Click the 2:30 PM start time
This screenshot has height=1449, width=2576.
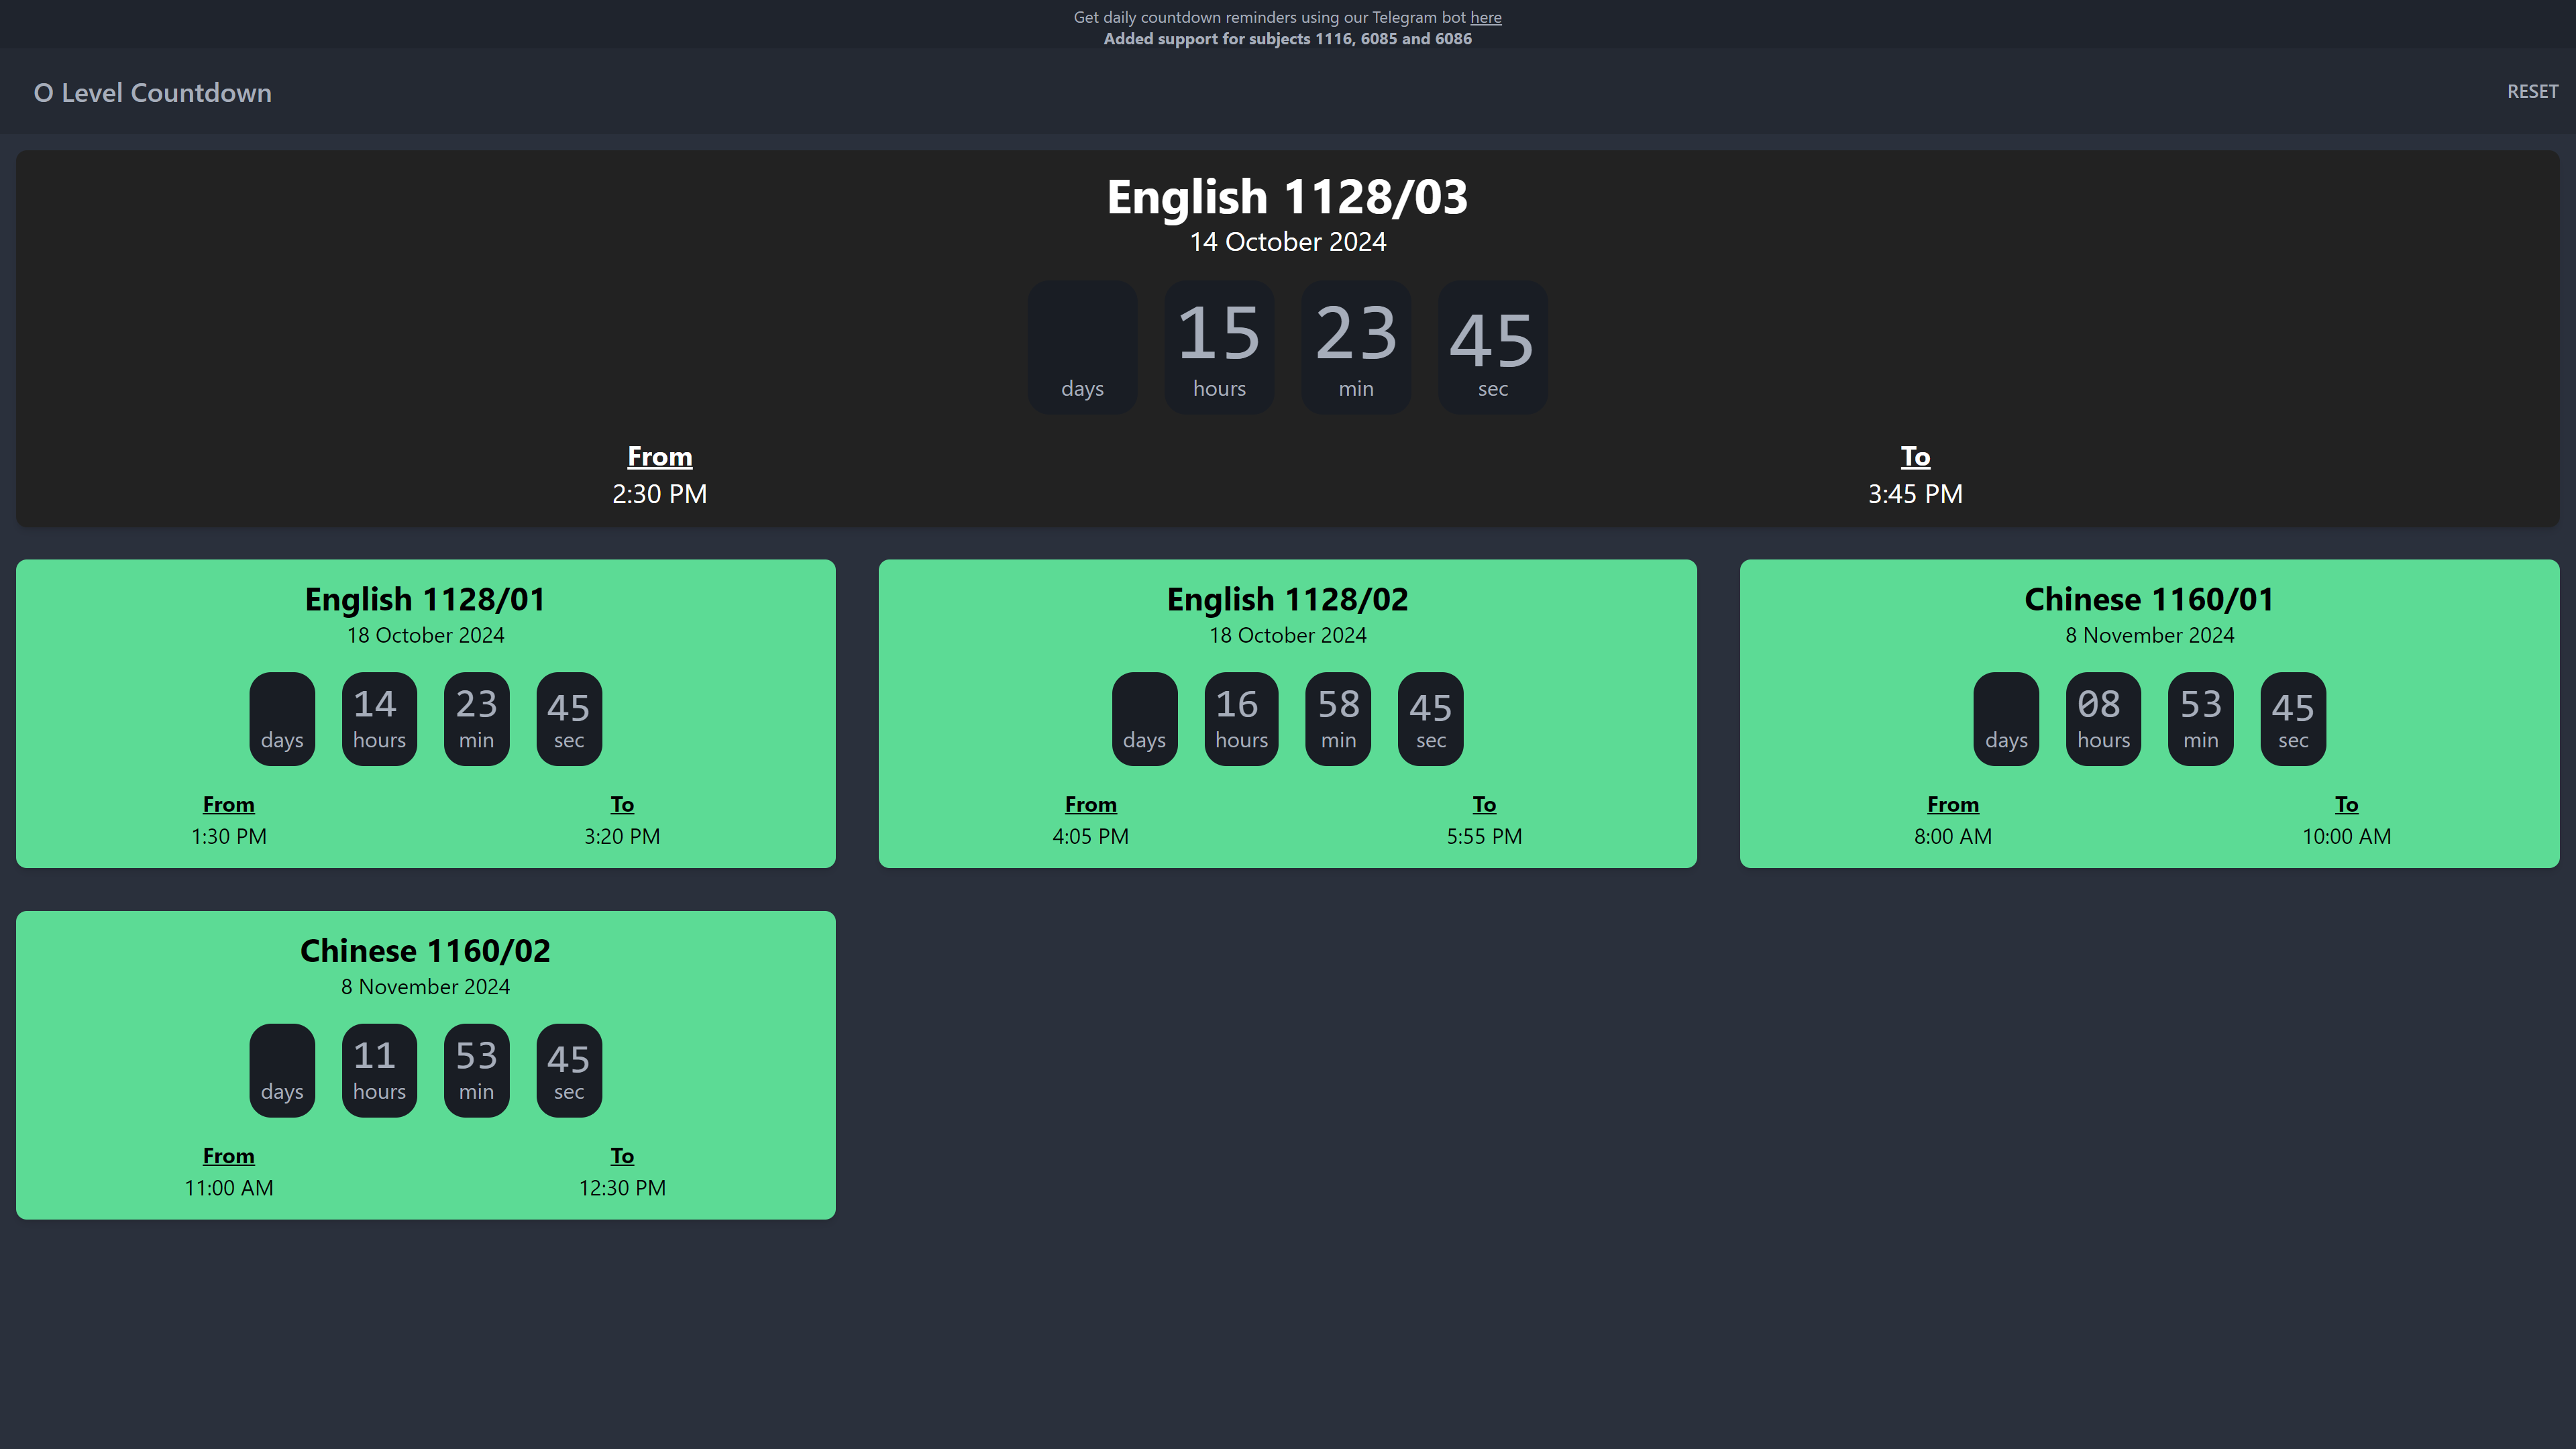coord(659,494)
